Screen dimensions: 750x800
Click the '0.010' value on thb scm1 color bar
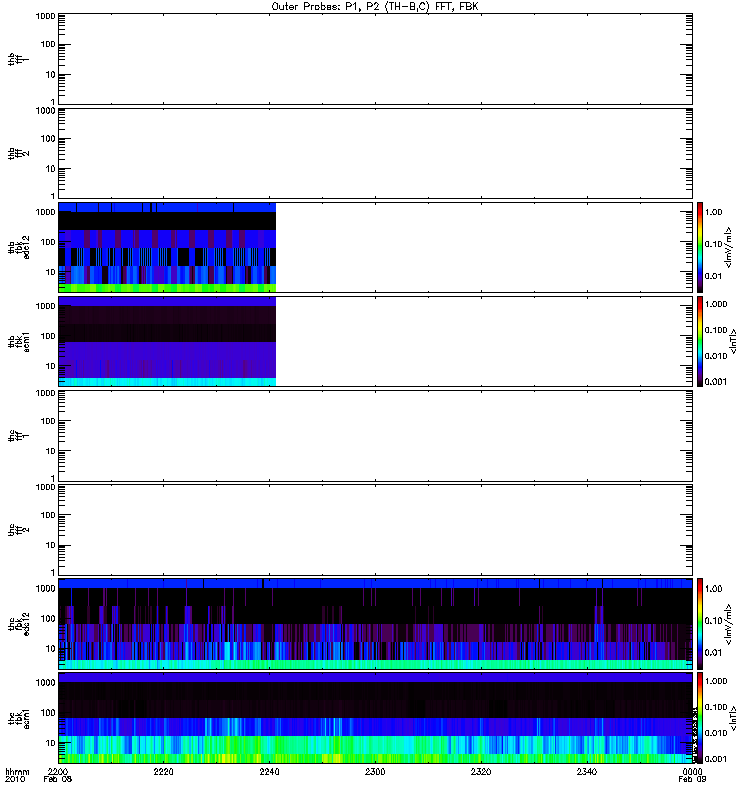coord(716,356)
